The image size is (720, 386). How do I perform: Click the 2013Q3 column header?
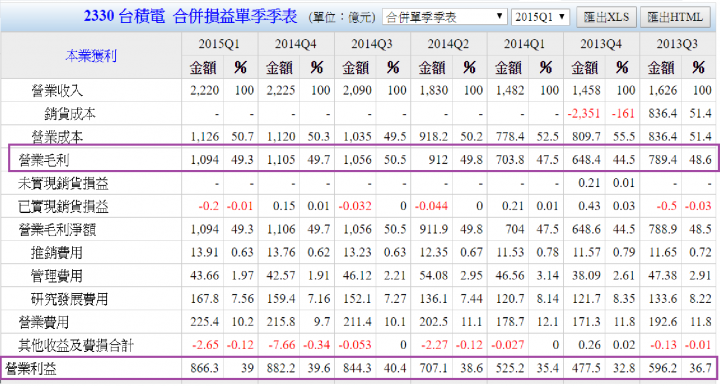pyautogui.click(x=677, y=44)
